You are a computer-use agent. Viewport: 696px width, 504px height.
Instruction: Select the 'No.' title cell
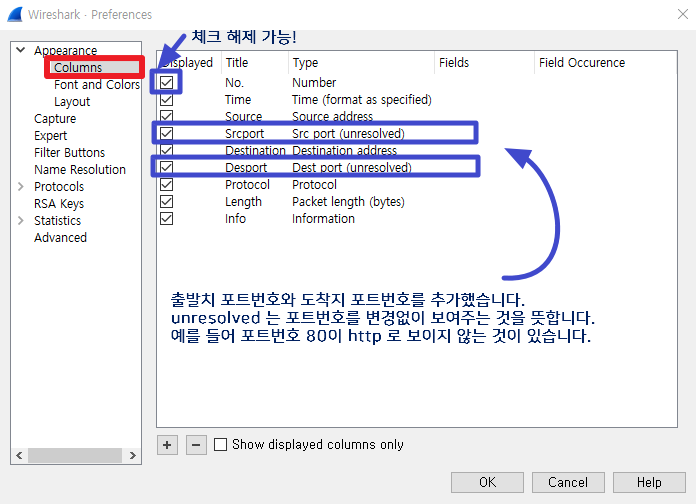pos(234,83)
